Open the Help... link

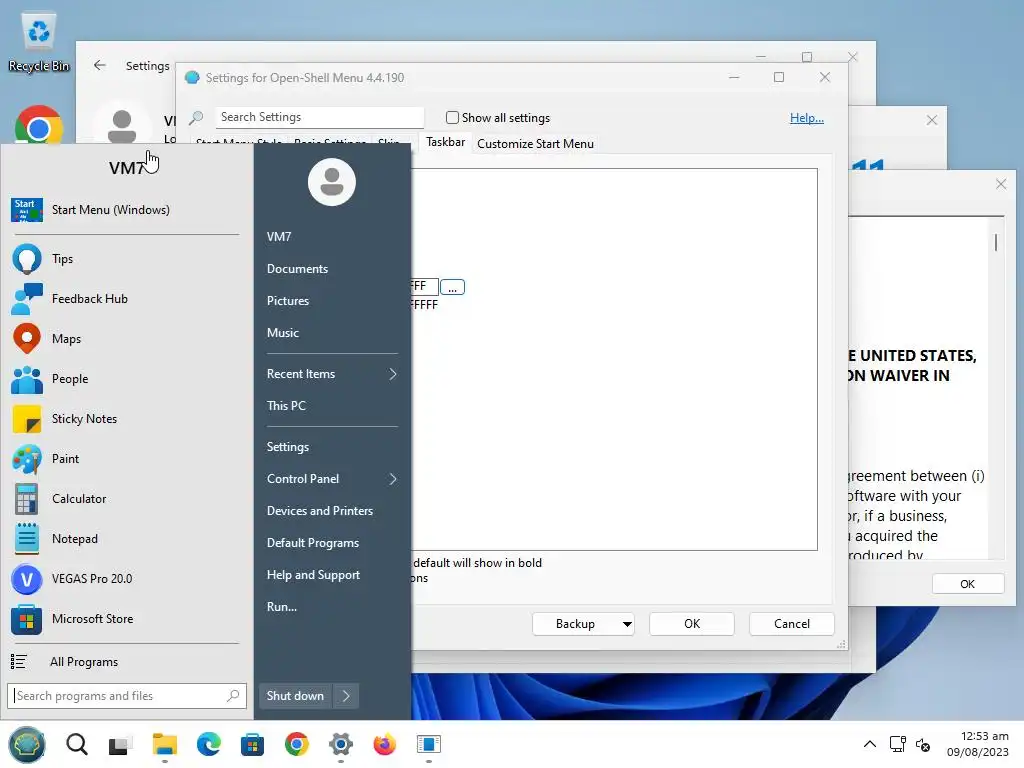[x=807, y=118]
